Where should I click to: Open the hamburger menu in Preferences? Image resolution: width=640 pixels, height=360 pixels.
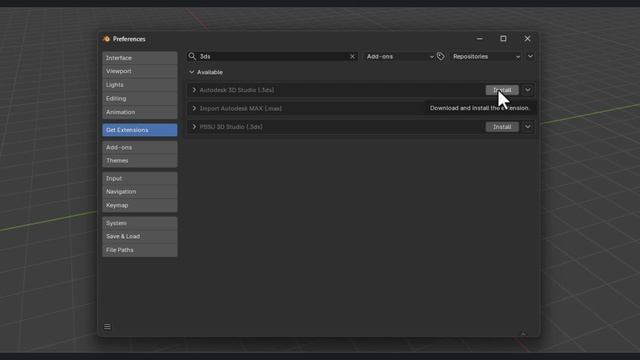pyautogui.click(x=107, y=327)
